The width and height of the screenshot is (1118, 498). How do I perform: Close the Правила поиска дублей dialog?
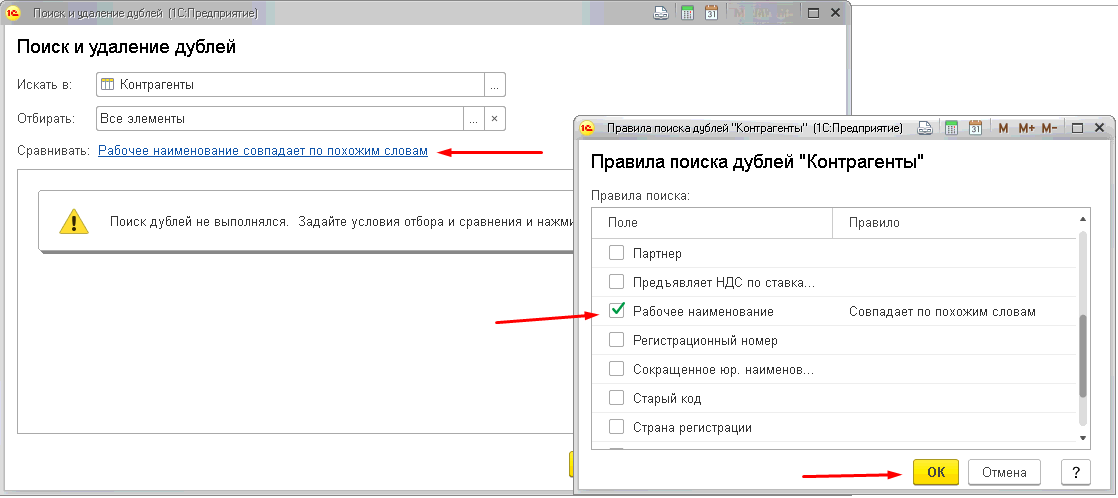1099,128
